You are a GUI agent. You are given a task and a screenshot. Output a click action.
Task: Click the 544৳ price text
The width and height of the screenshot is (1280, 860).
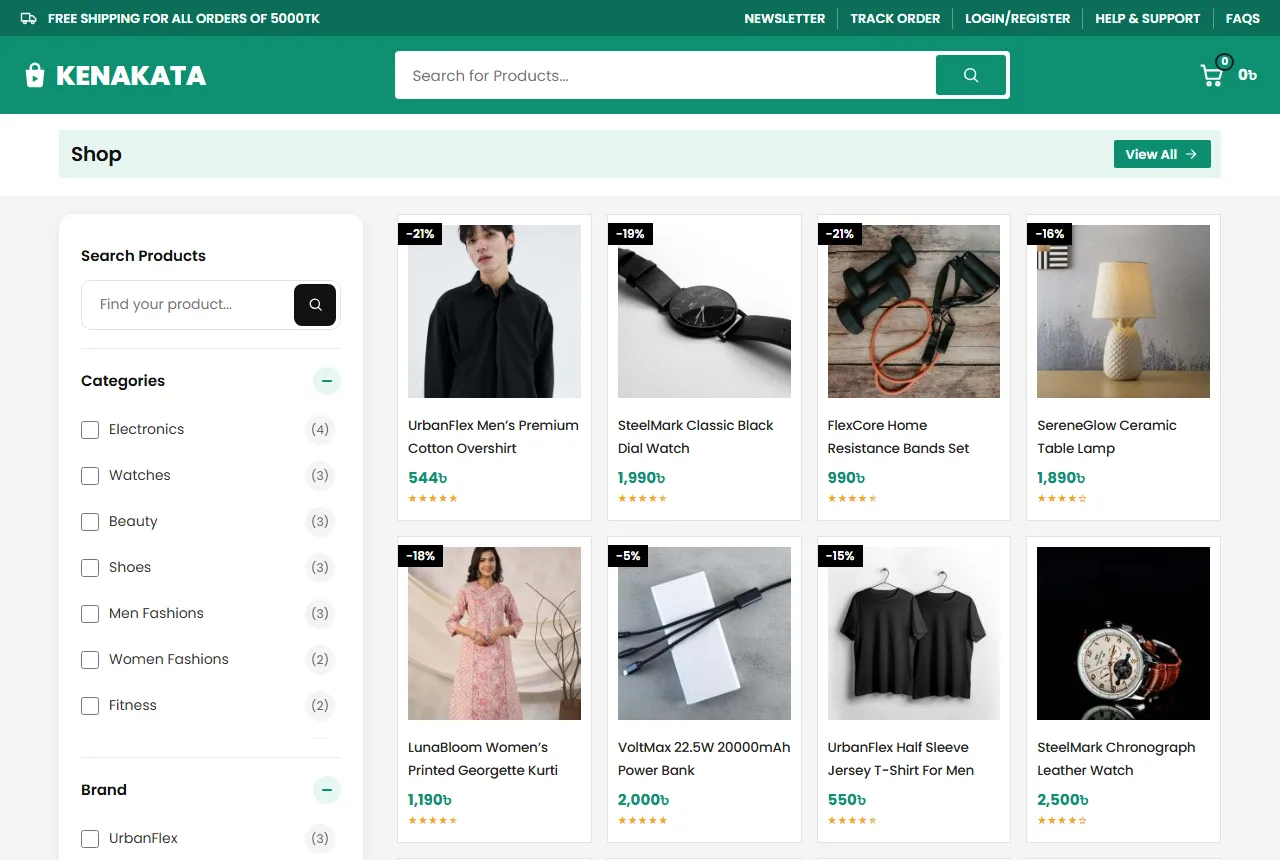coord(428,478)
